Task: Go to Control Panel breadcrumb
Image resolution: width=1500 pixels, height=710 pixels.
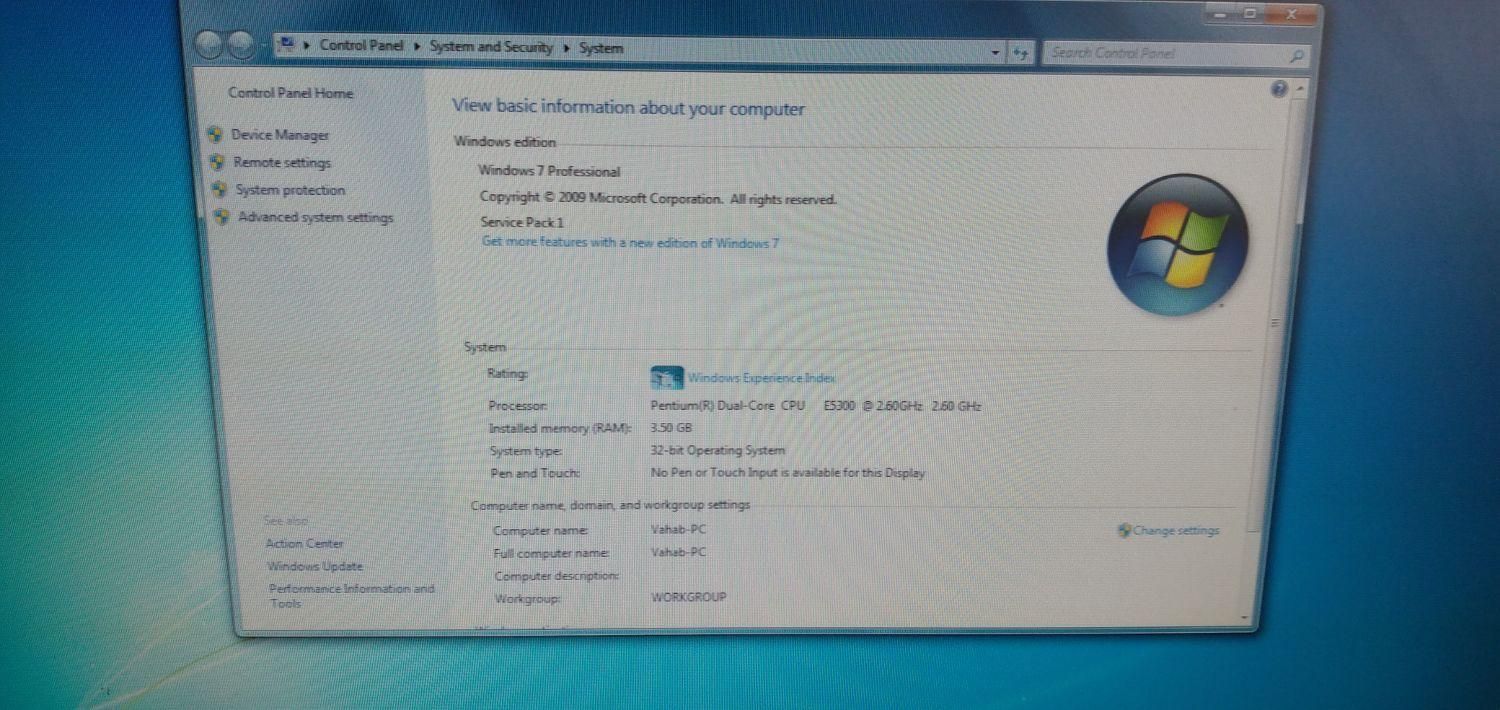Action: (x=362, y=45)
